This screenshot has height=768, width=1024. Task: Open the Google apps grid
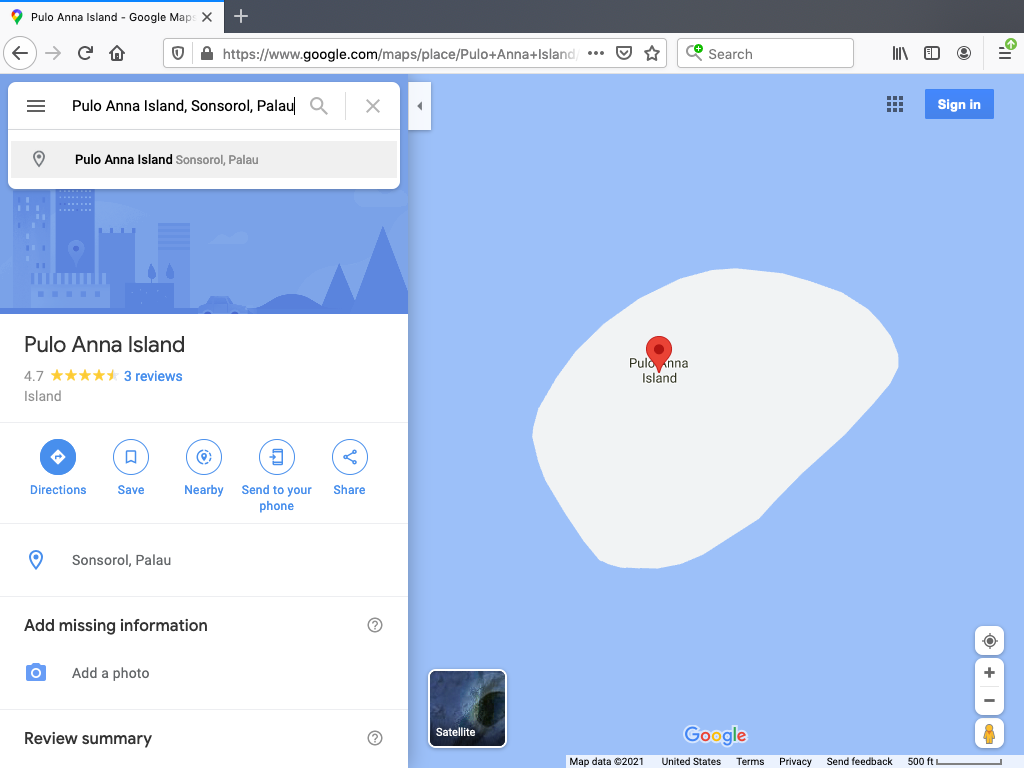pyautogui.click(x=895, y=105)
